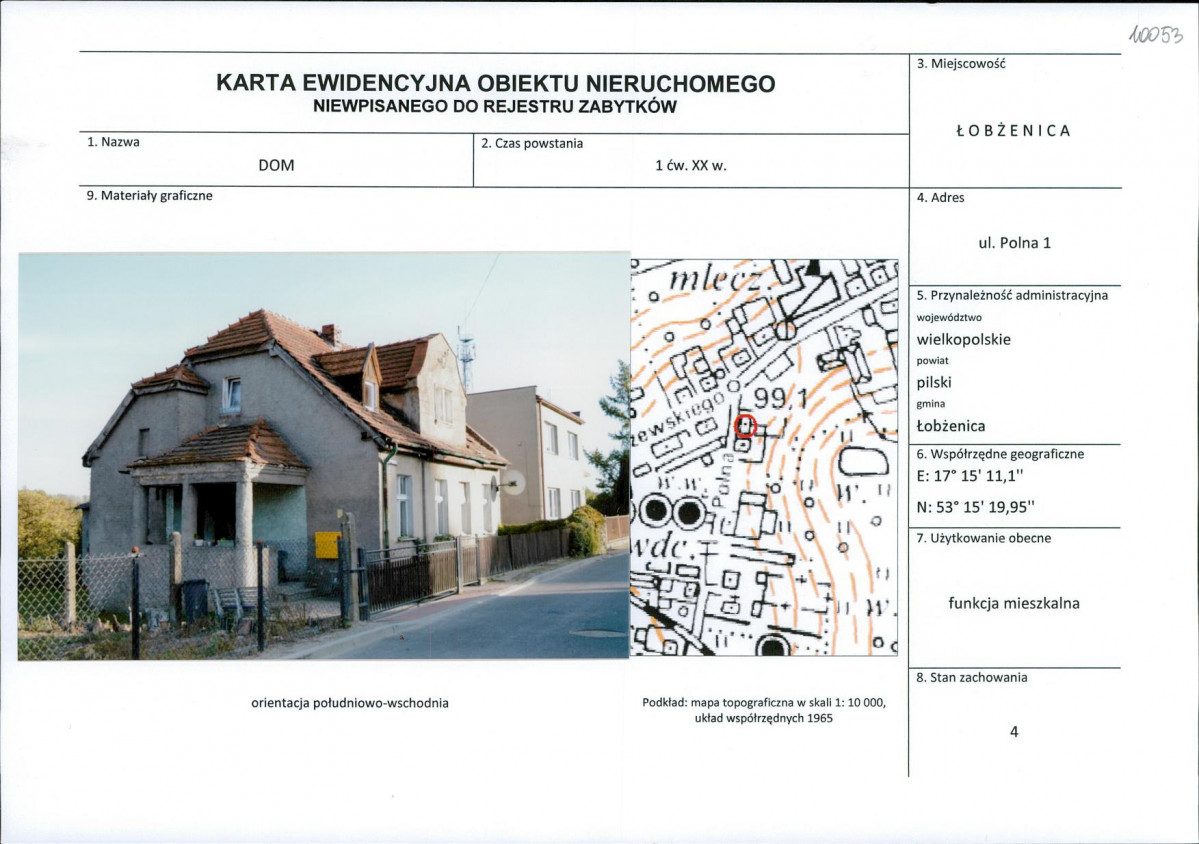Screen dimensions: 1199x844
Task: Click the 'Polna' street label on map
Action: tap(722, 480)
